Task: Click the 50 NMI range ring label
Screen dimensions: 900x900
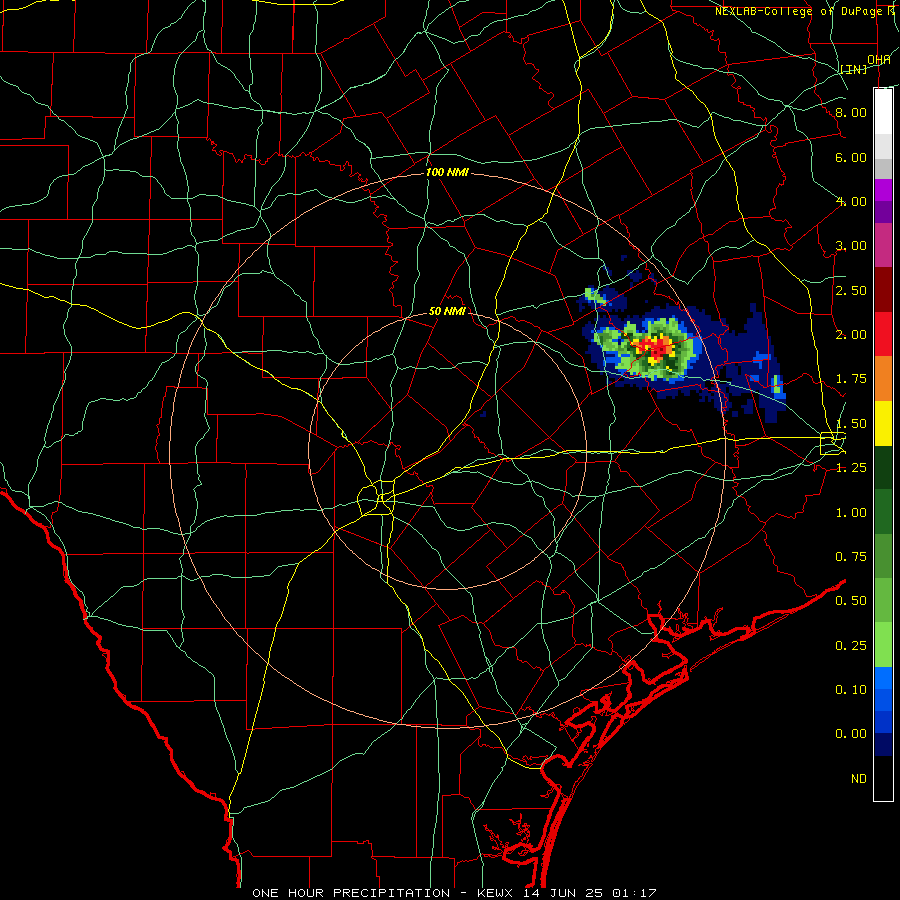Action: tap(447, 311)
